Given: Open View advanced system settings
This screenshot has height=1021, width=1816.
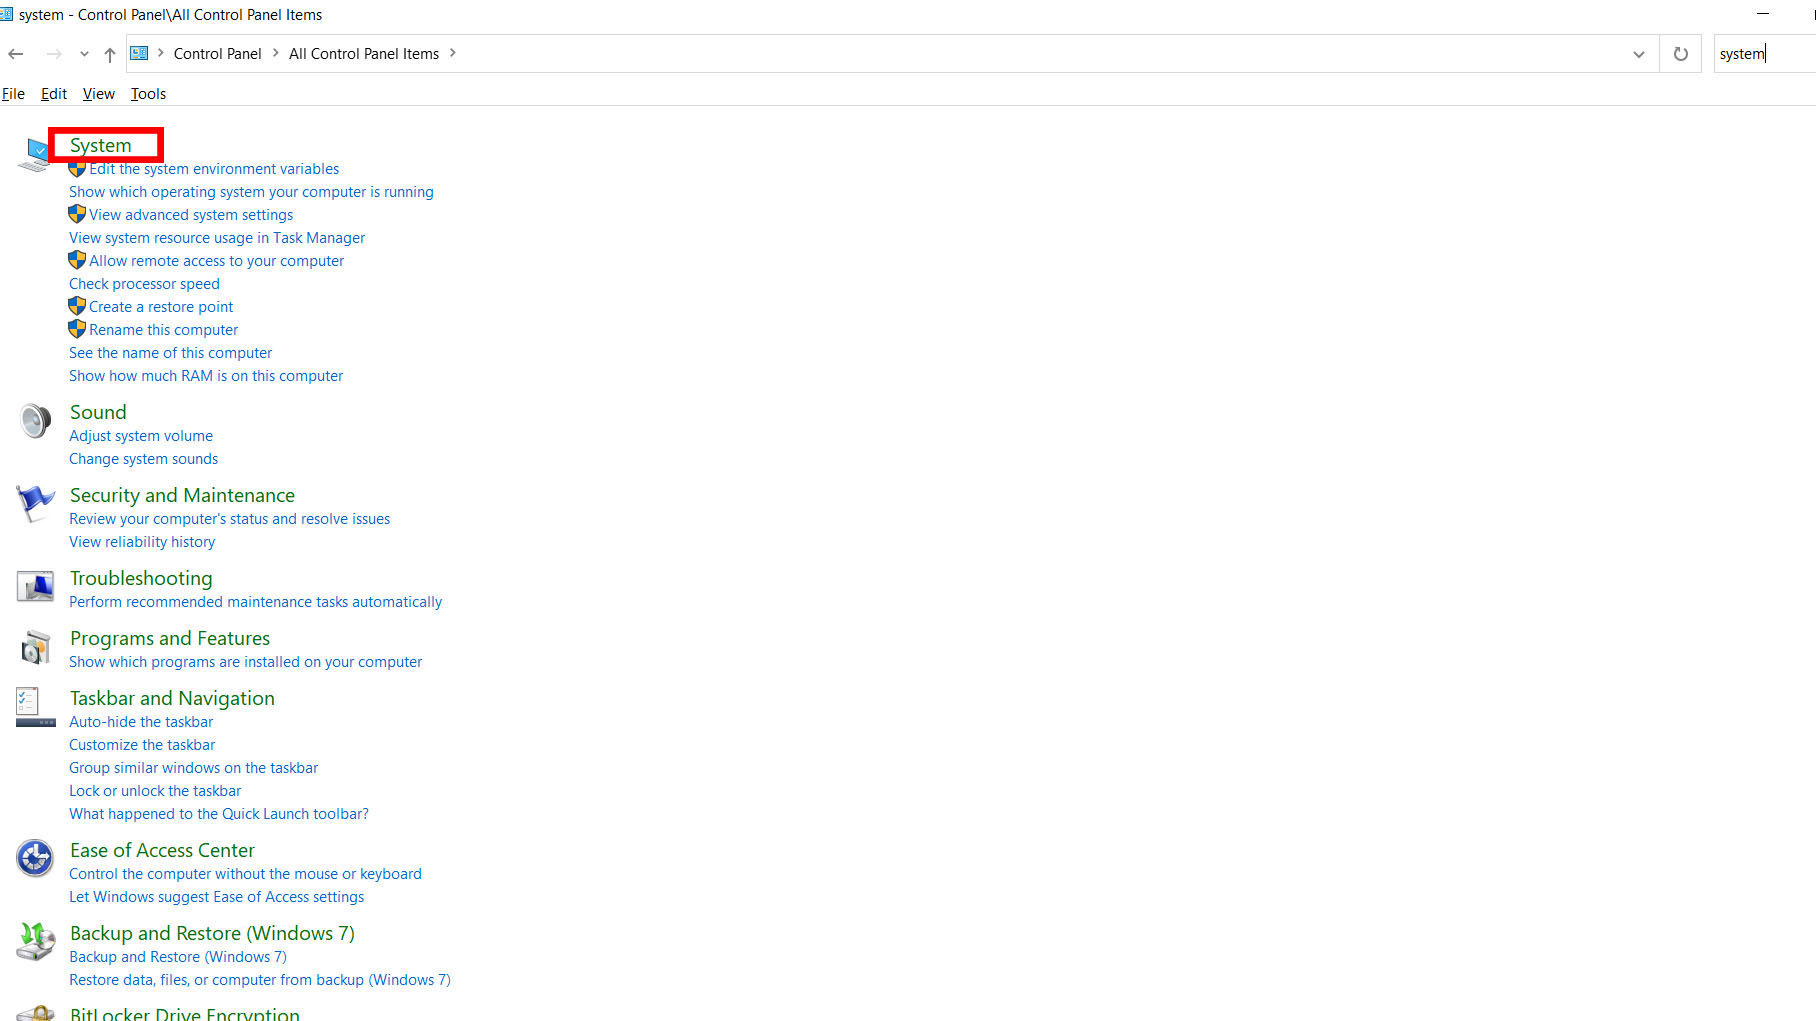Looking at the screenshot, I should tap(191, 215).
